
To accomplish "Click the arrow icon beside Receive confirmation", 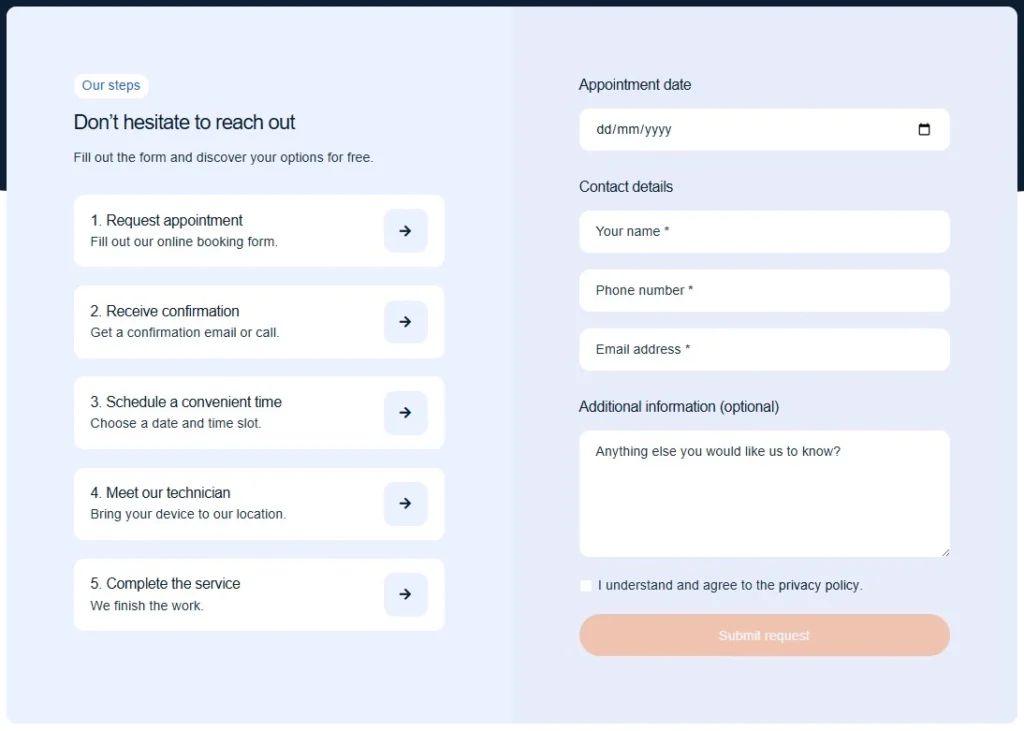I will tap(405, 322).
